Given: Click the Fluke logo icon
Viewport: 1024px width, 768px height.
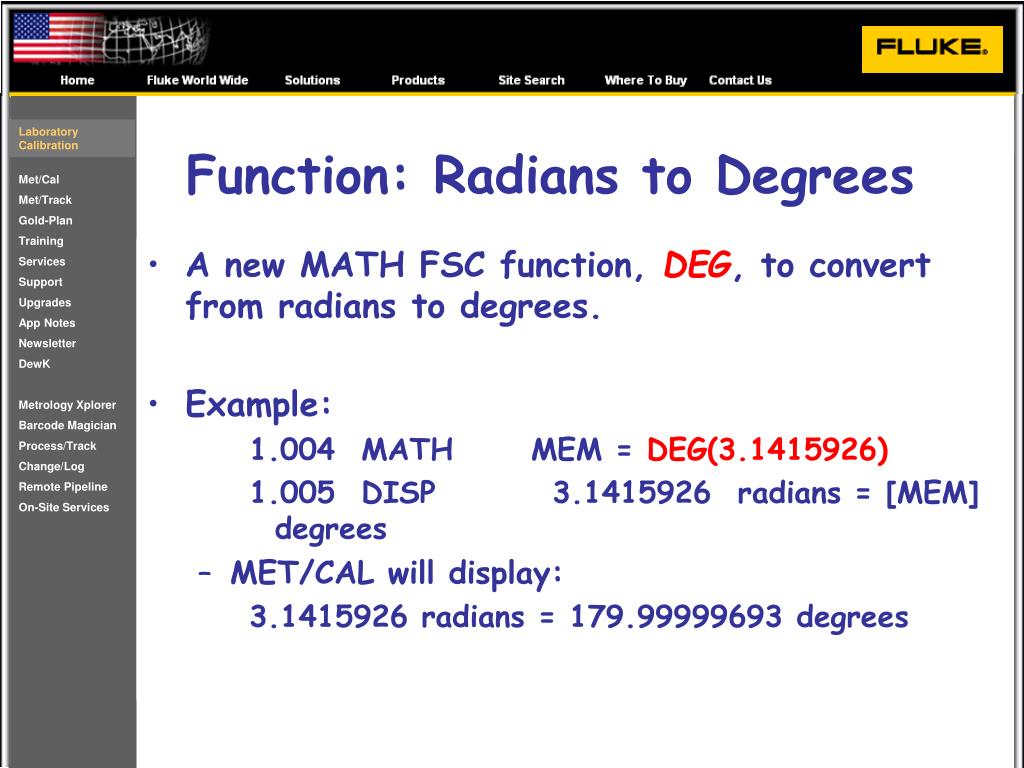Looking at the screenshot, I should tap(932, 49).
